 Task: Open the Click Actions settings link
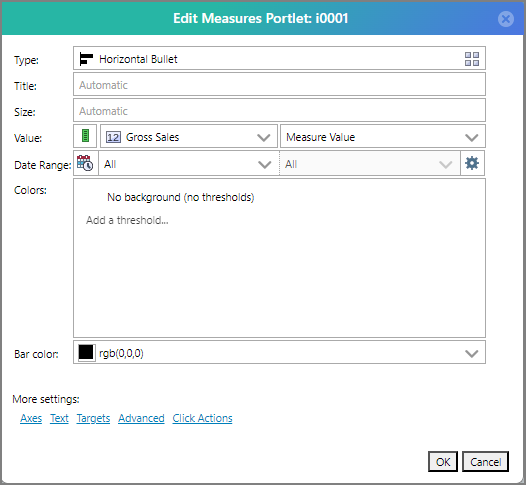202,418
